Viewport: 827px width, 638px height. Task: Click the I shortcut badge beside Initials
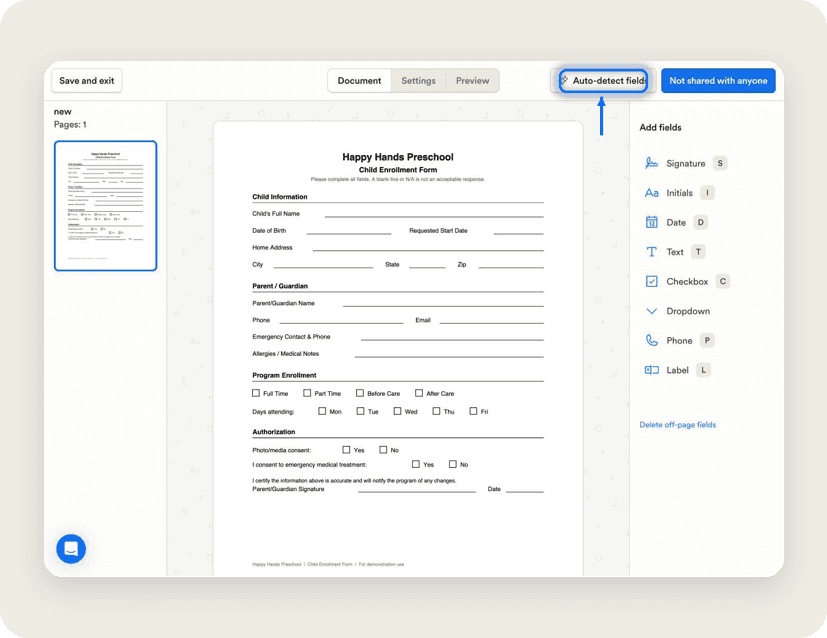pyautogui.click(x=707, y=192)
